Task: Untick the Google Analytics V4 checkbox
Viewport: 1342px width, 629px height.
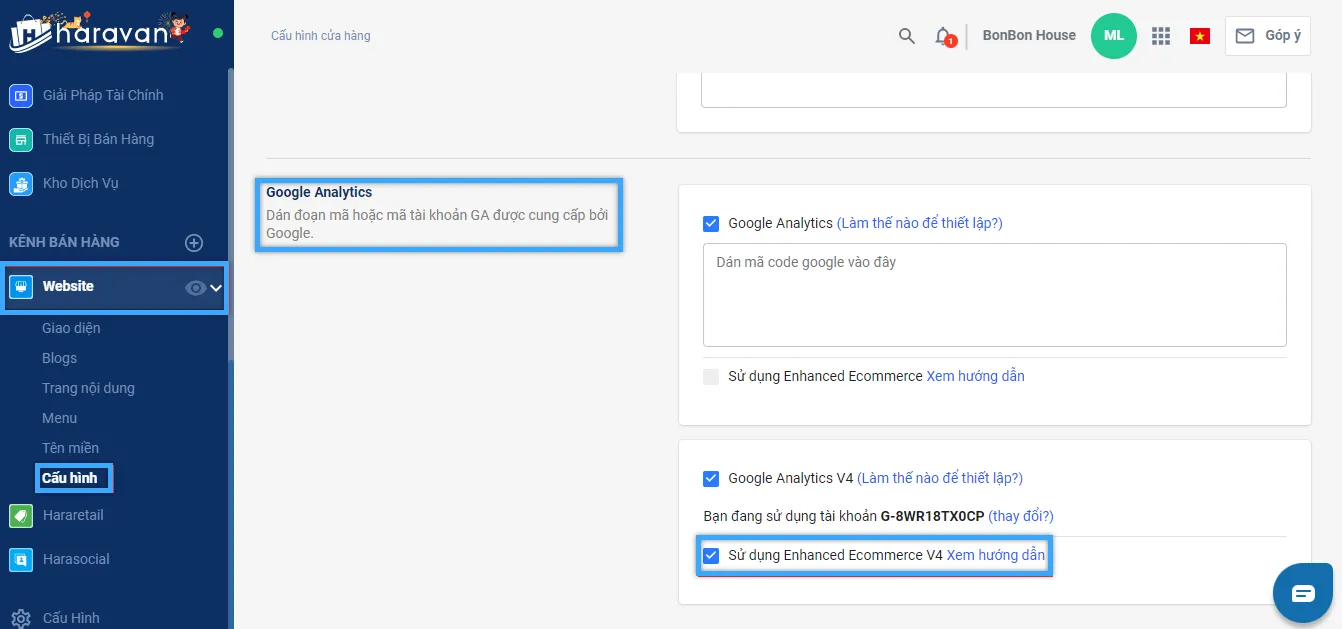Action: point(711,479)
